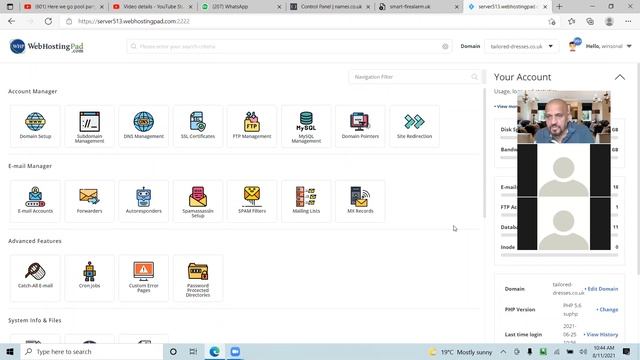Click the Edit Domain link

point(602,289)
